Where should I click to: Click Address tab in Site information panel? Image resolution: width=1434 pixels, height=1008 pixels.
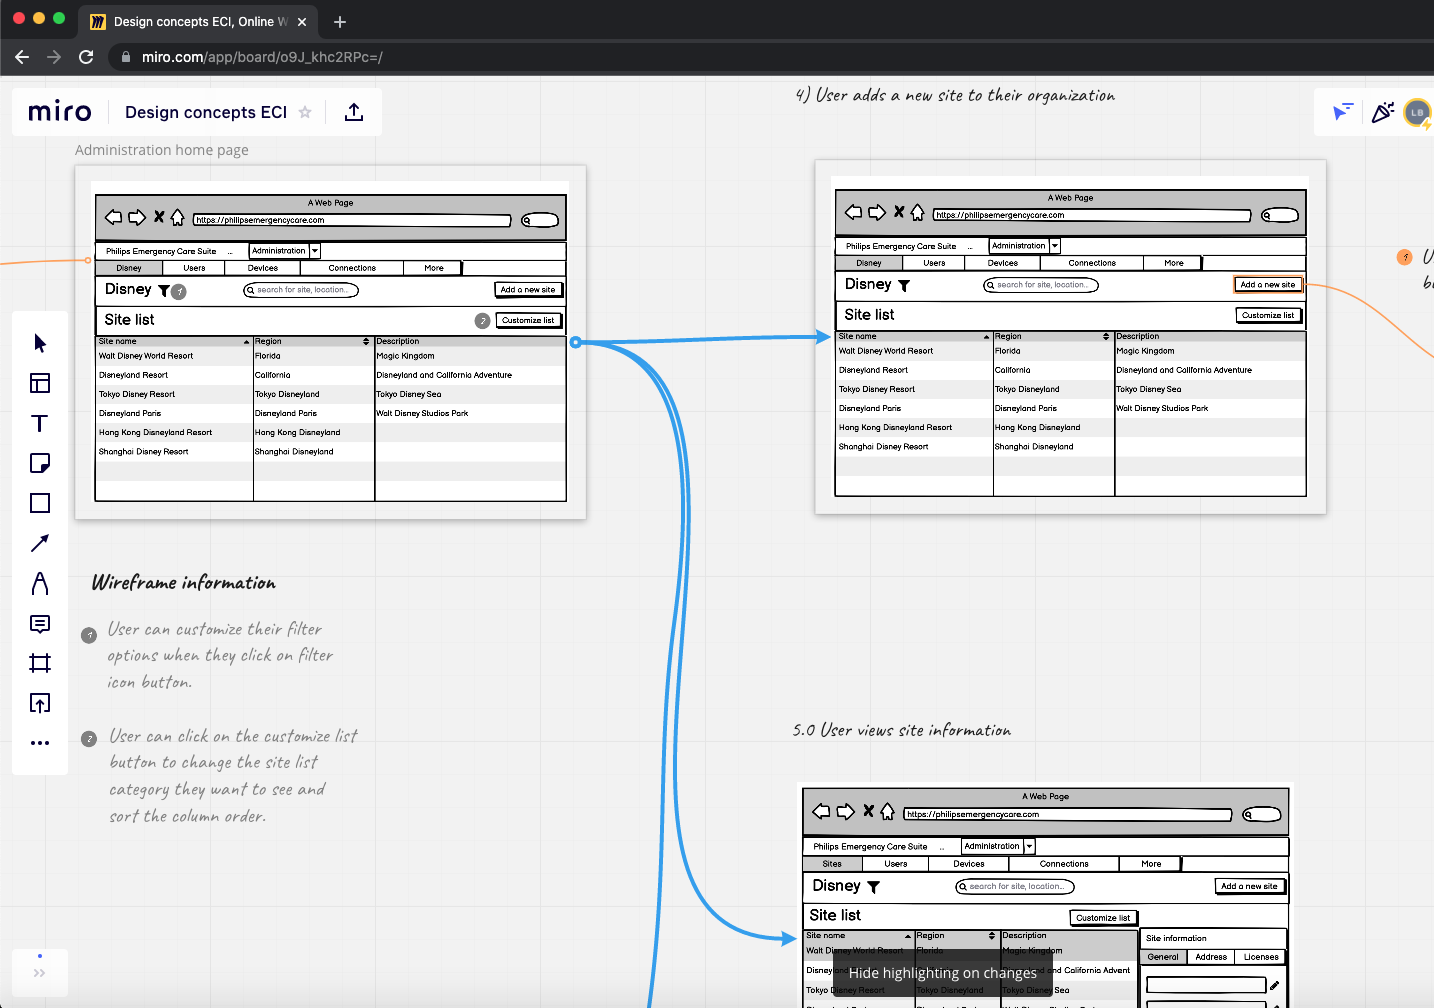point(1211,957)
